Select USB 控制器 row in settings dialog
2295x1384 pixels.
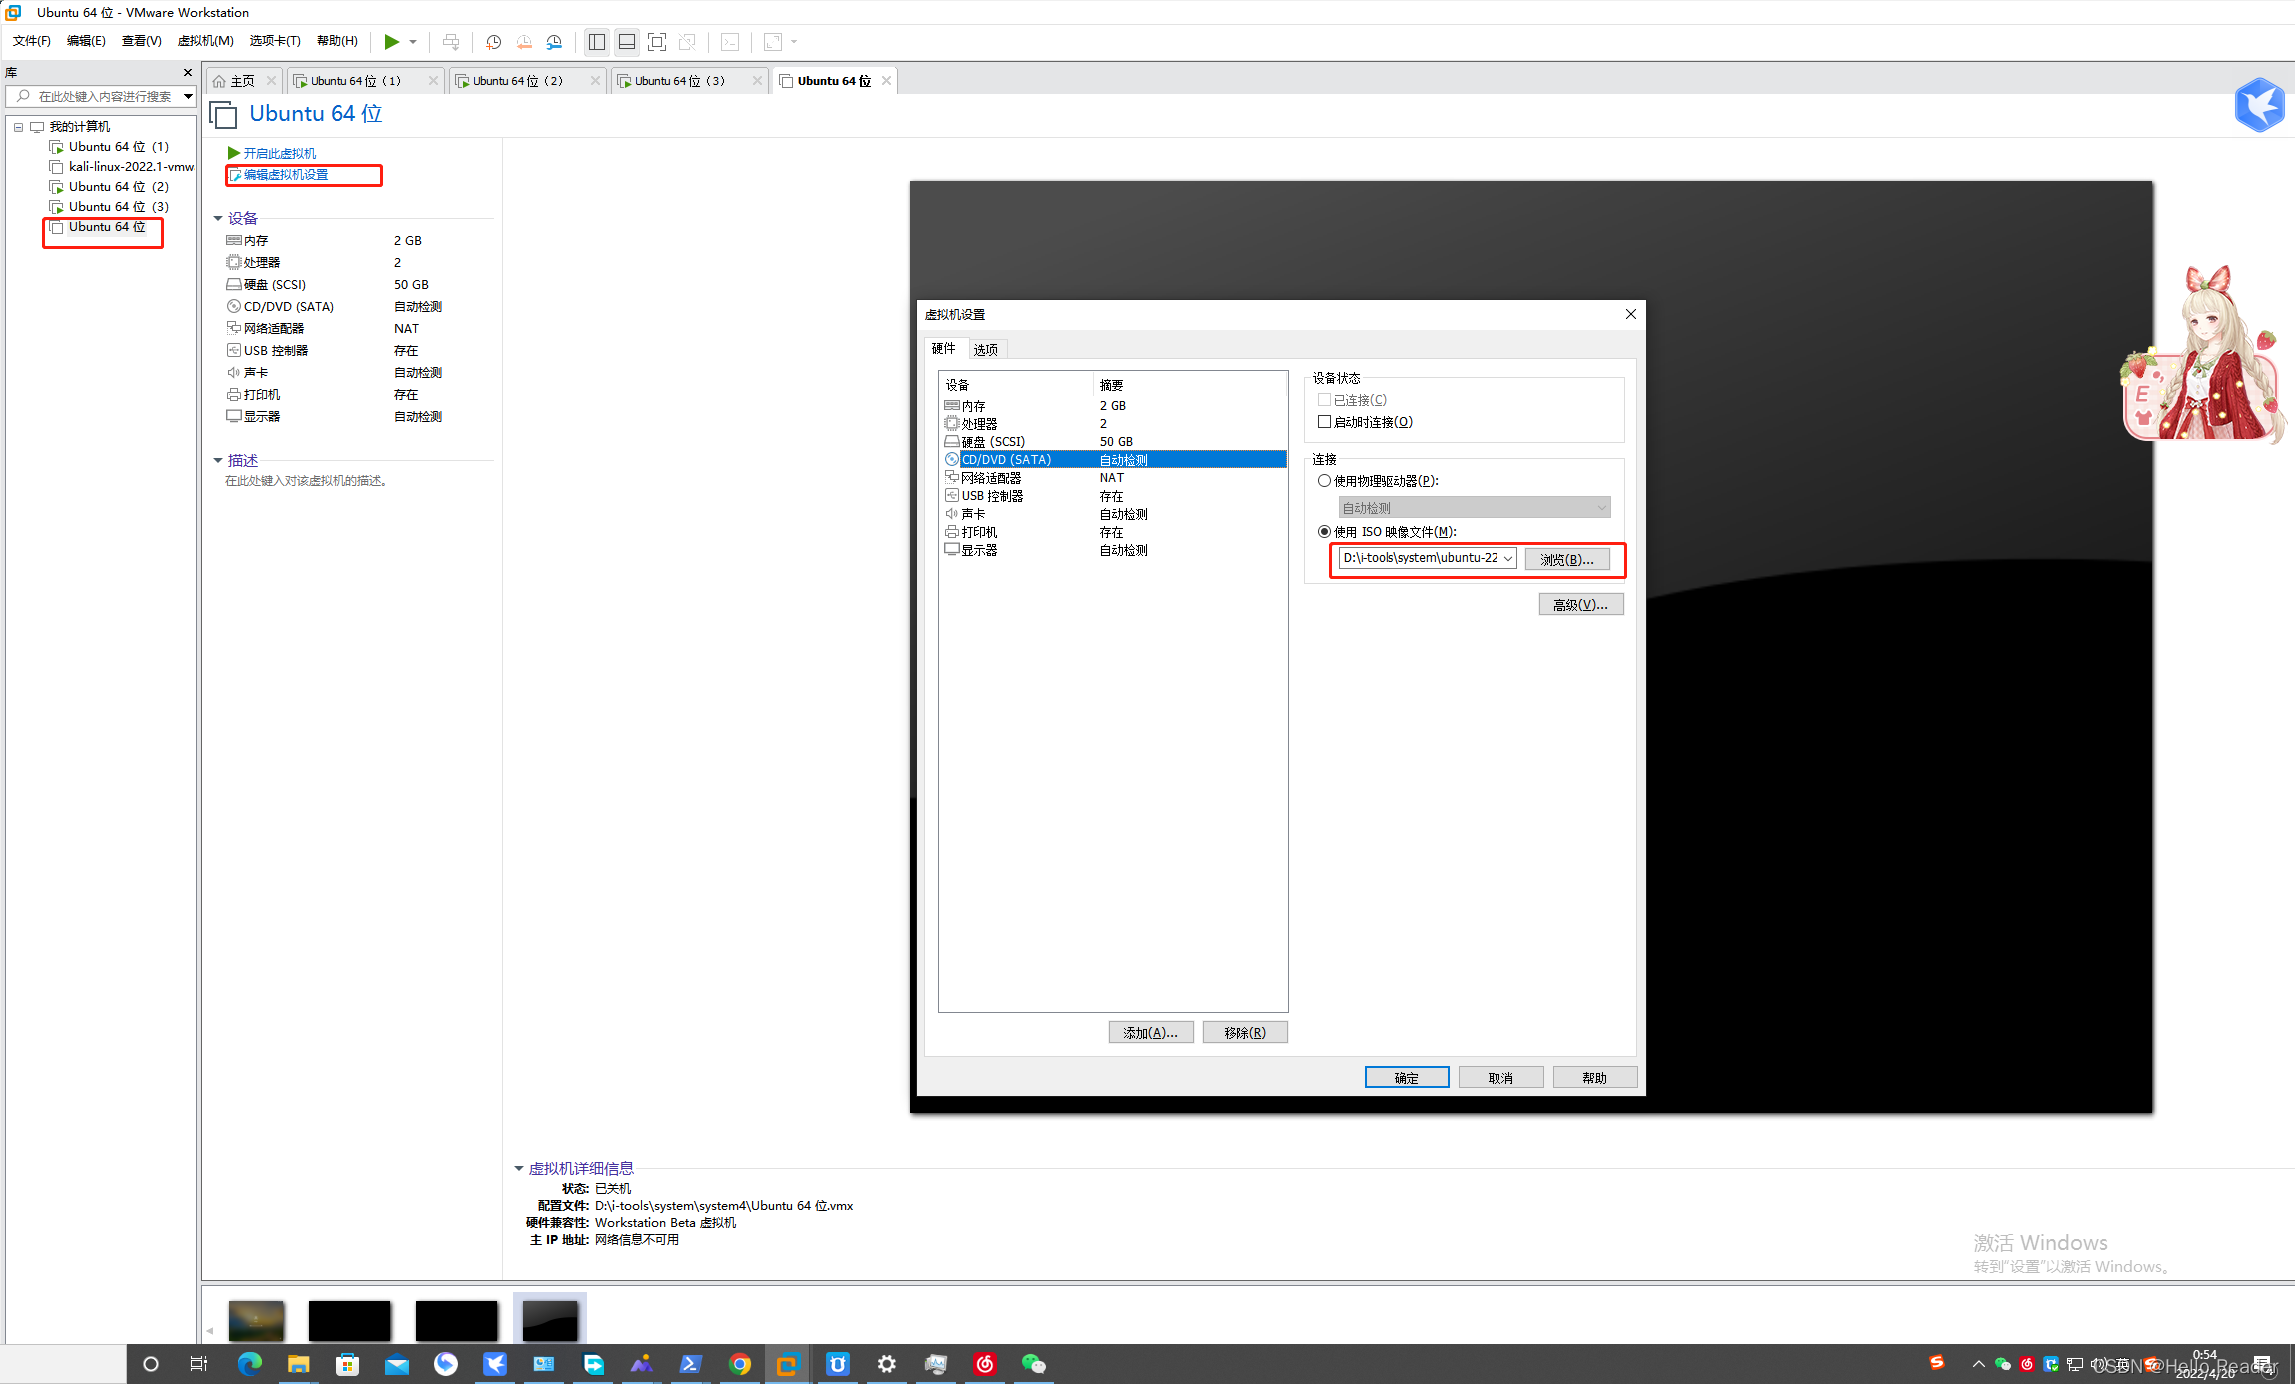click(1113, 496)
